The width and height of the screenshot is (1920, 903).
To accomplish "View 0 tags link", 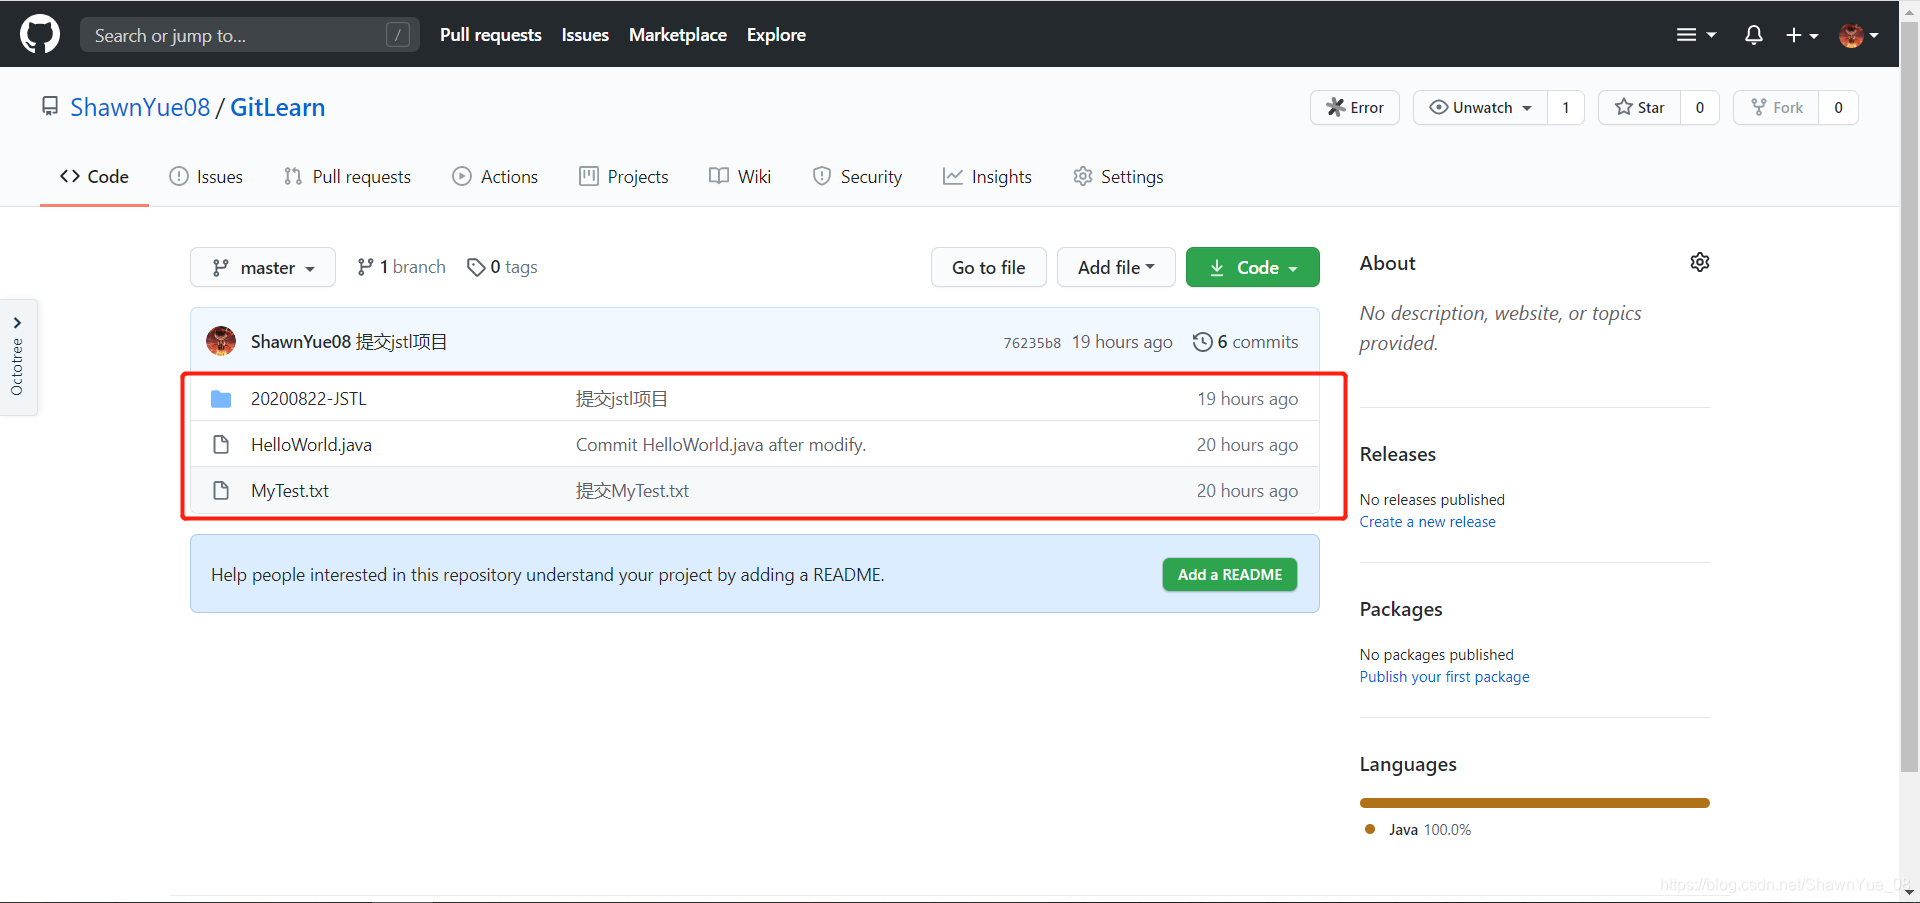I will (x=502, y=267).
